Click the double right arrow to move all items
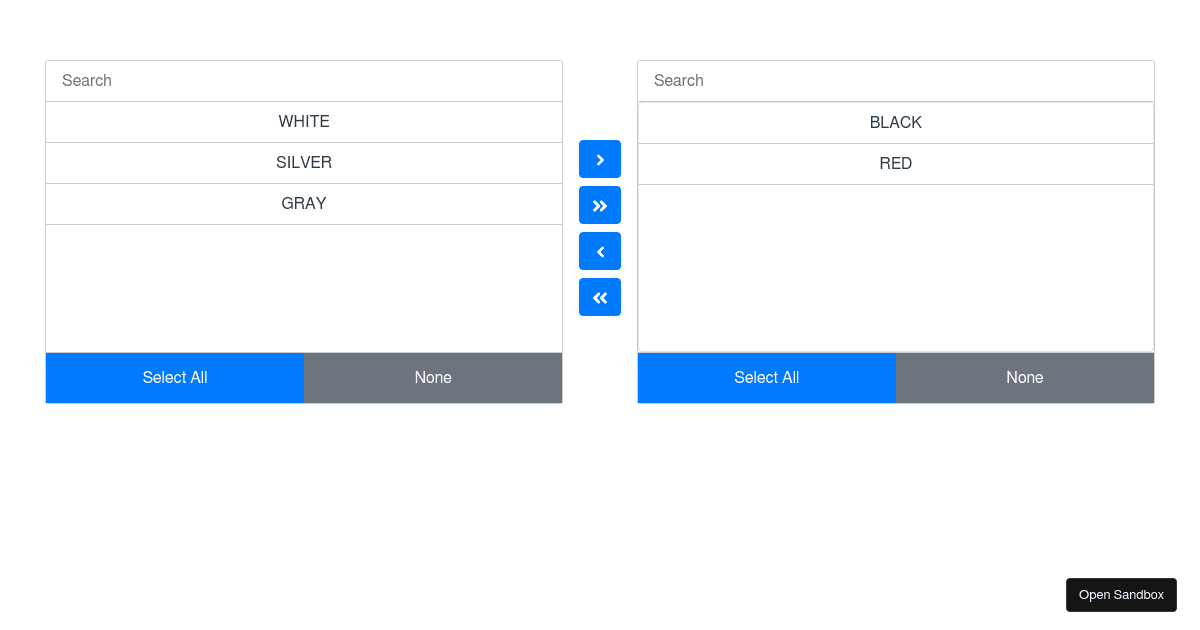1200x630 pixels. click(x=600, y=204)
